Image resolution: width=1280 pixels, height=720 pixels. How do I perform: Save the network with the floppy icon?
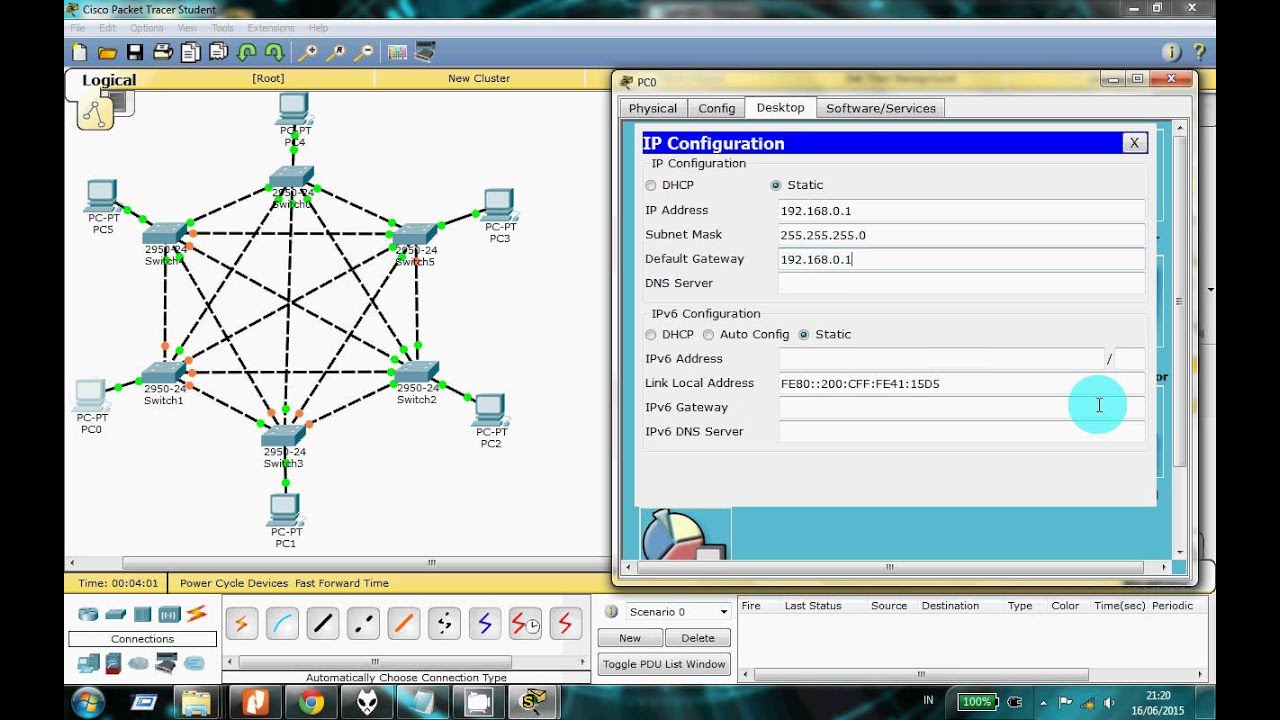pyautogui.click(x=135, y=52)
